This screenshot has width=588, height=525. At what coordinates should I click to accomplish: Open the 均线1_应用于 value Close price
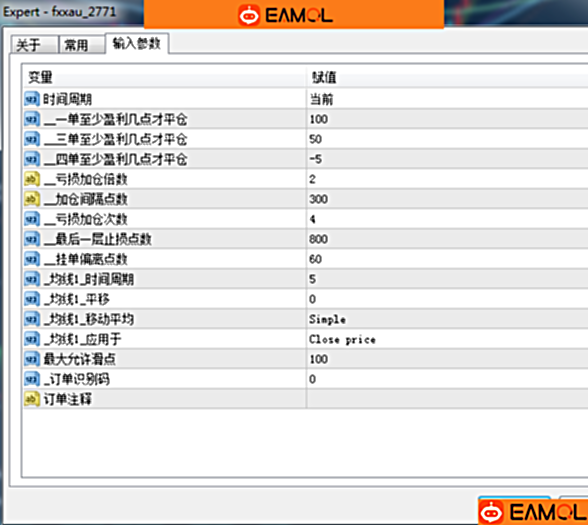click(447, 339)
